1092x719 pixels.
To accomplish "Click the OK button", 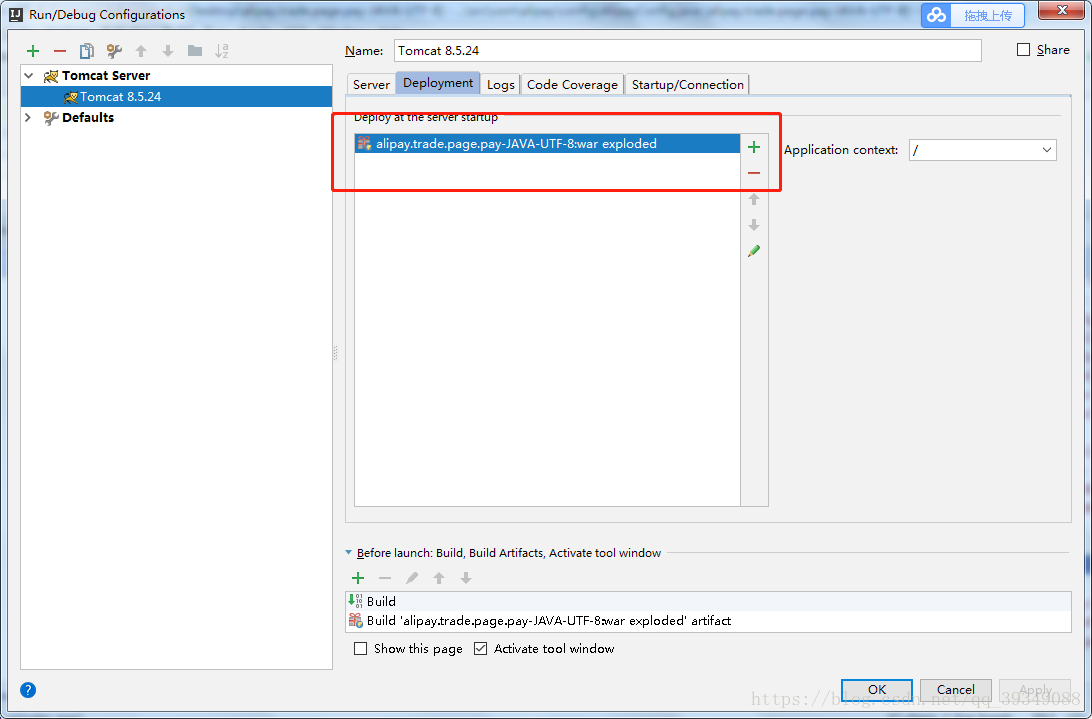I will 877,690.
